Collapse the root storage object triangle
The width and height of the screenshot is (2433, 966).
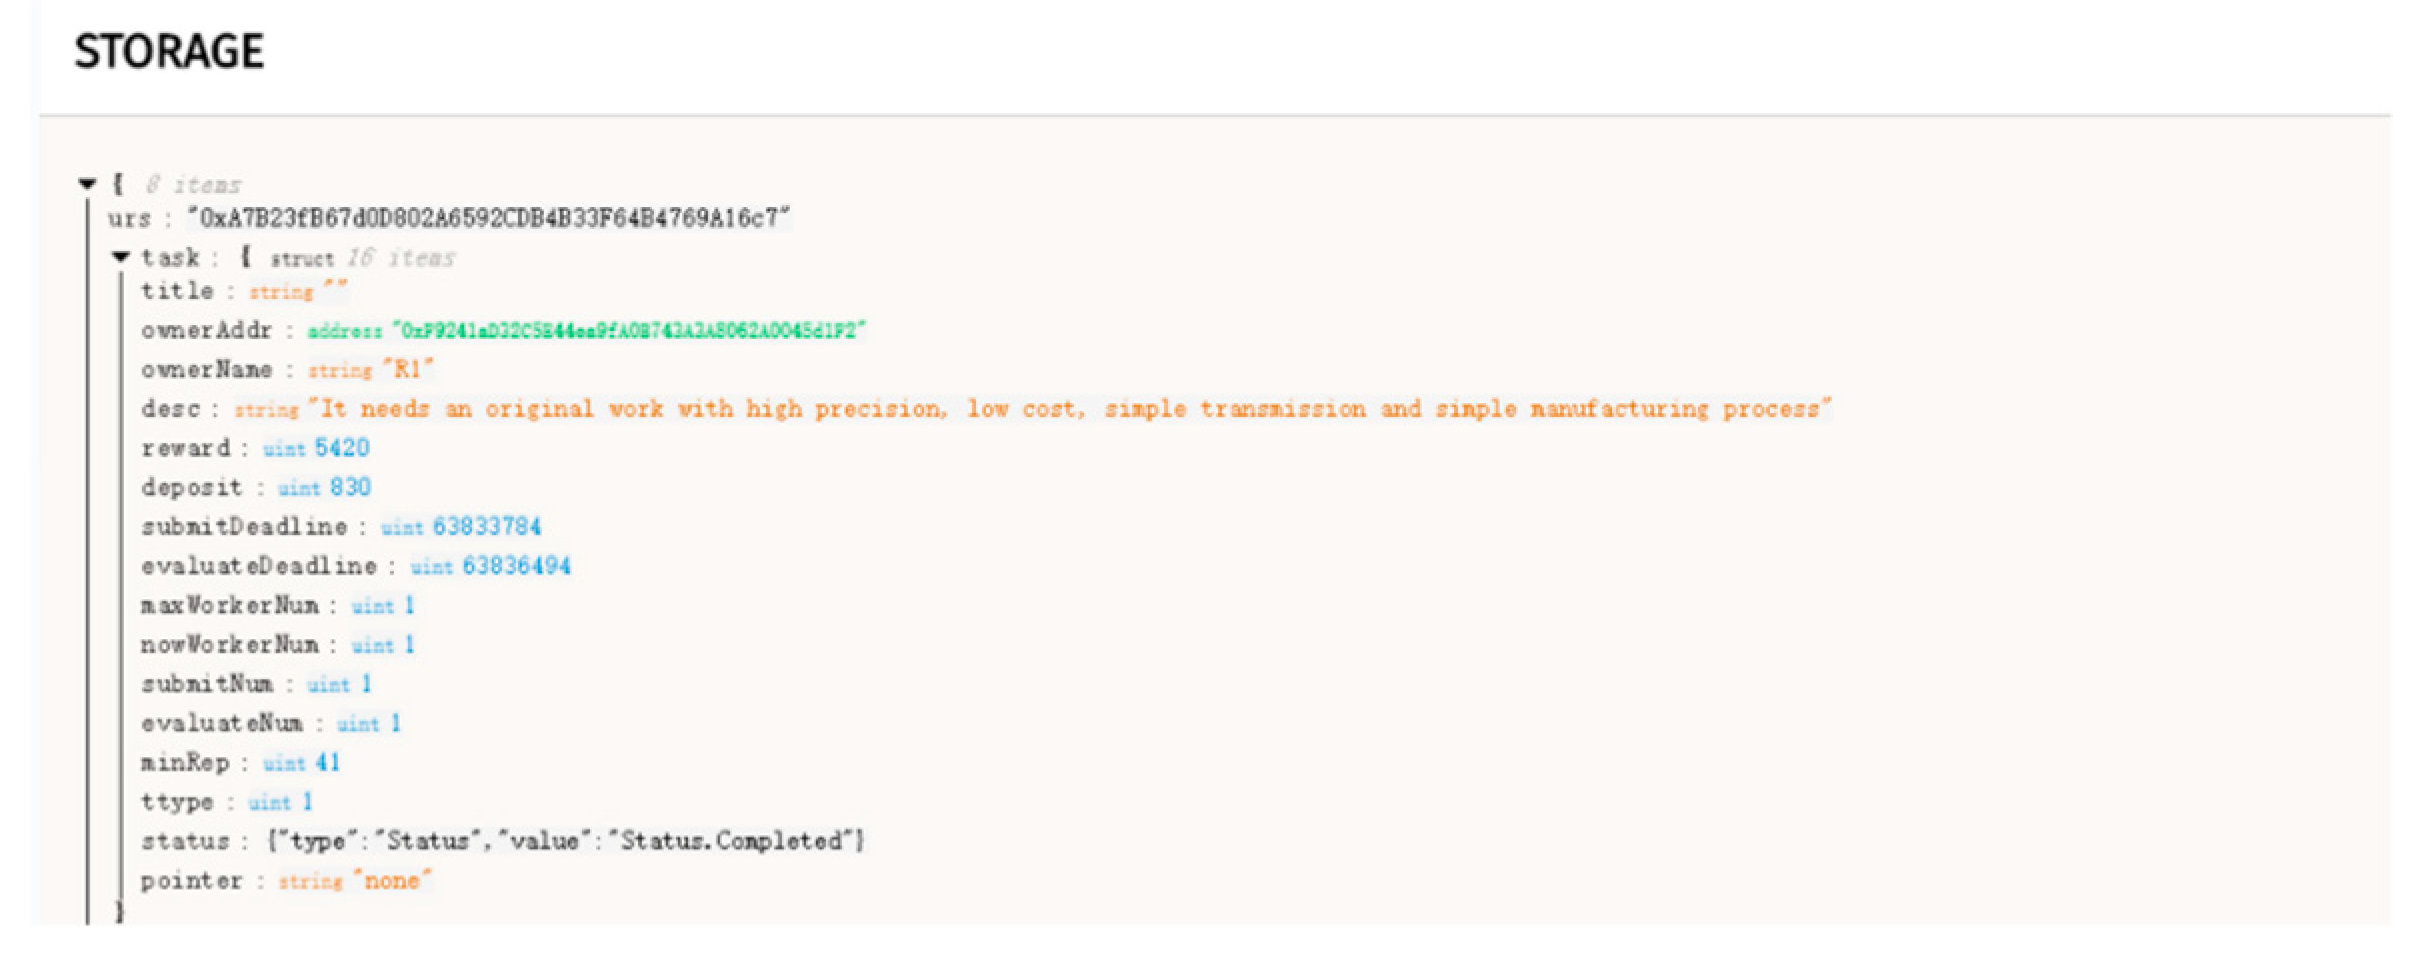click(88, 184)
